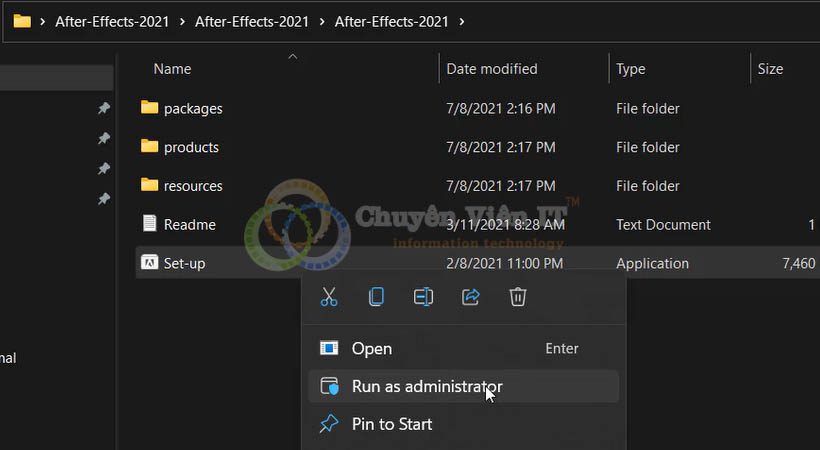Click the Cut scissors icon
The height and width of the screenshot is (450, 820).
[329, 297]
